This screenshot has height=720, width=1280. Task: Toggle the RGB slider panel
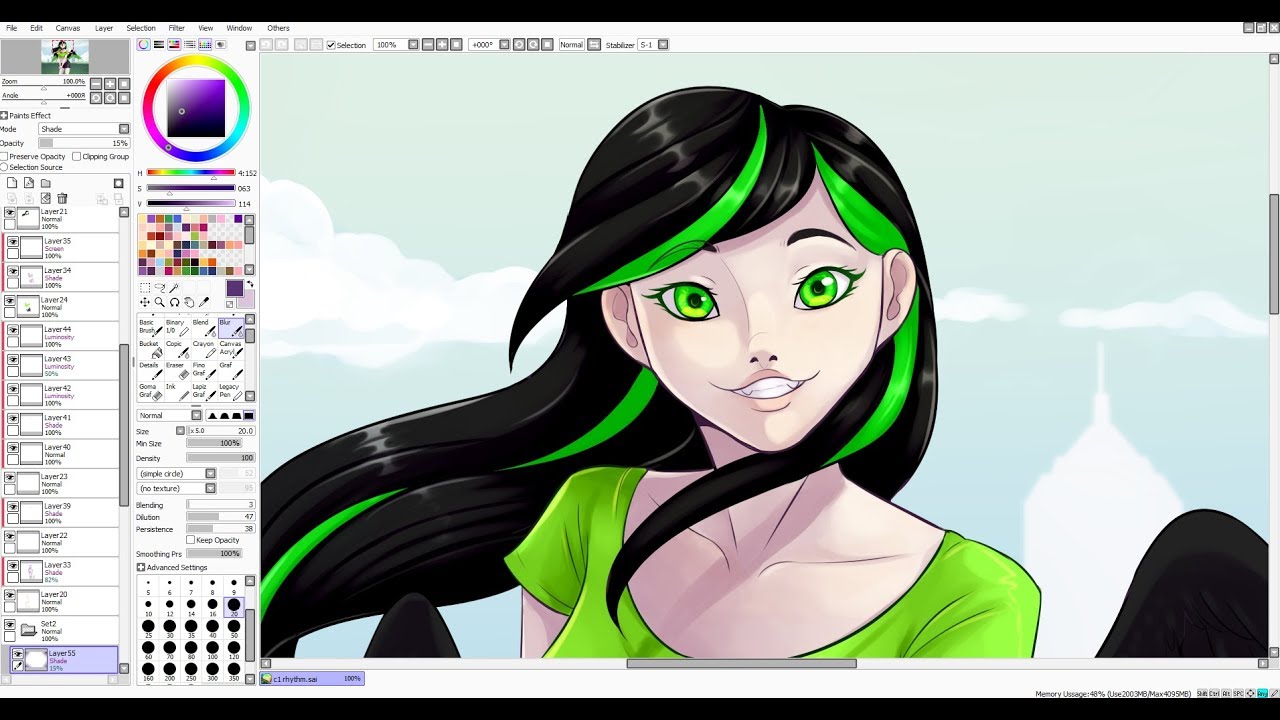pos(159,44)
